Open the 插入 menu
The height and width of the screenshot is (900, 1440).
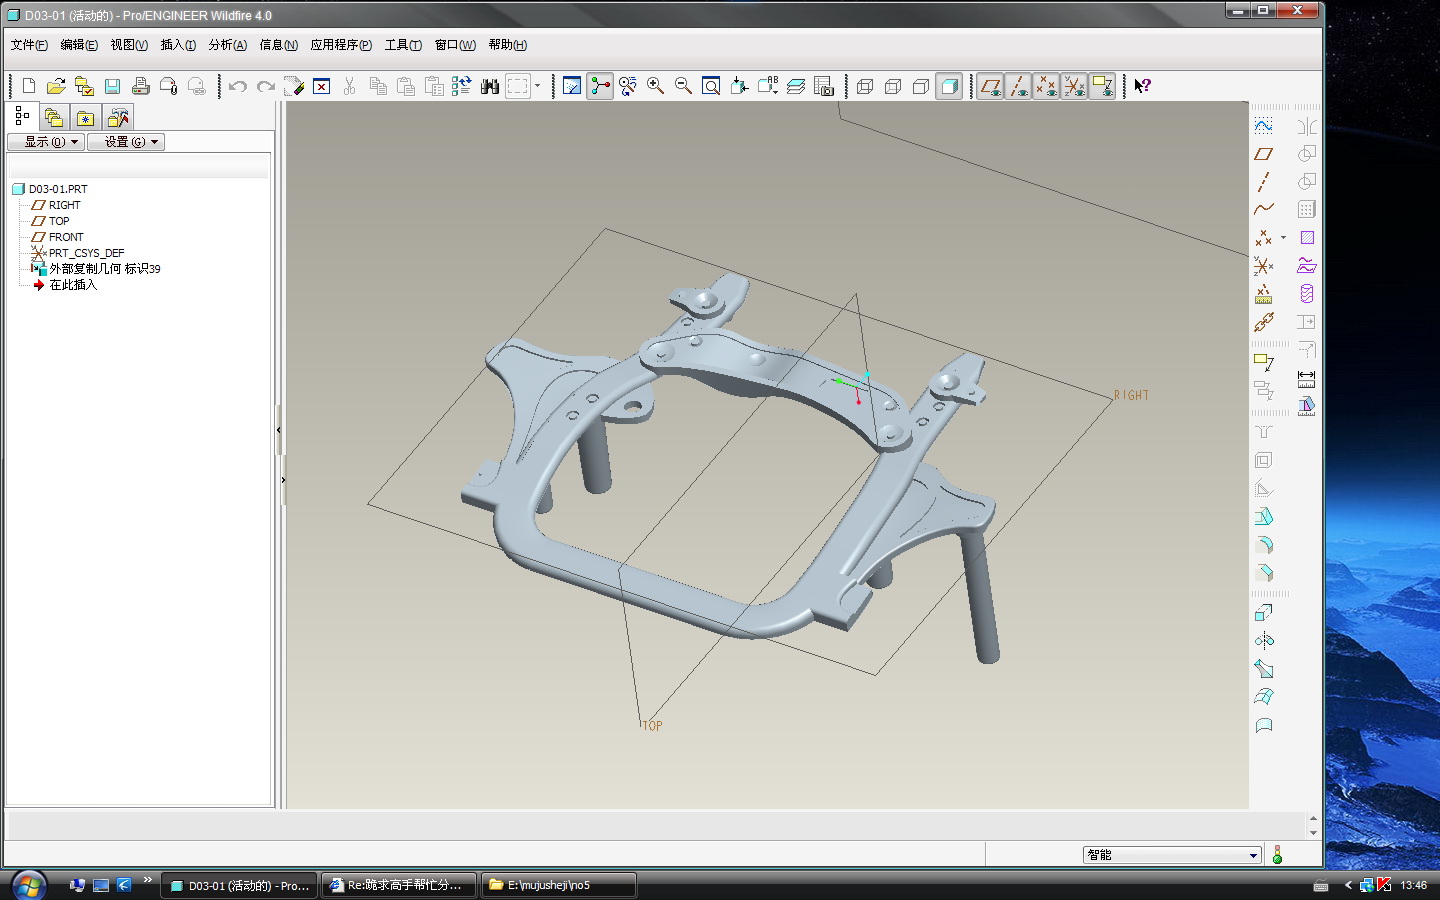[178, 45]
